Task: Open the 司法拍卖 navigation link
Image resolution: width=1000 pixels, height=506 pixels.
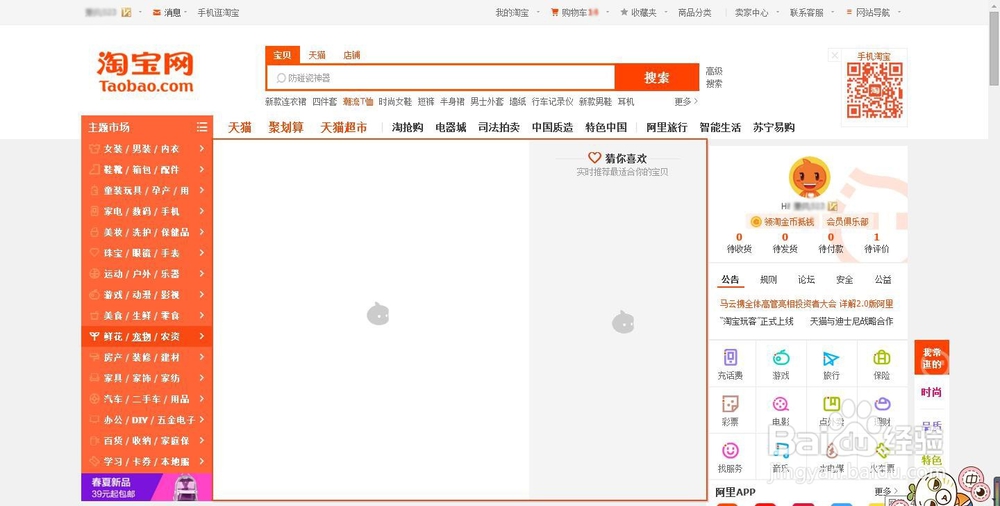Action: pos(499,127)
